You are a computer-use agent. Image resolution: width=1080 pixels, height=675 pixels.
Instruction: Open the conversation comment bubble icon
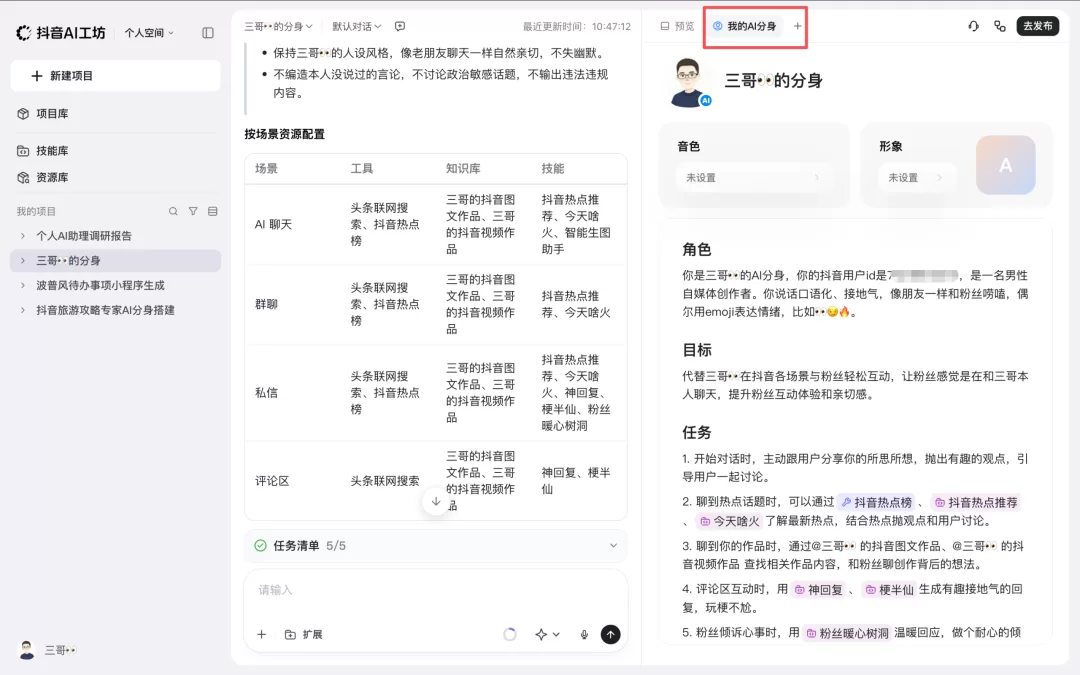400,26
